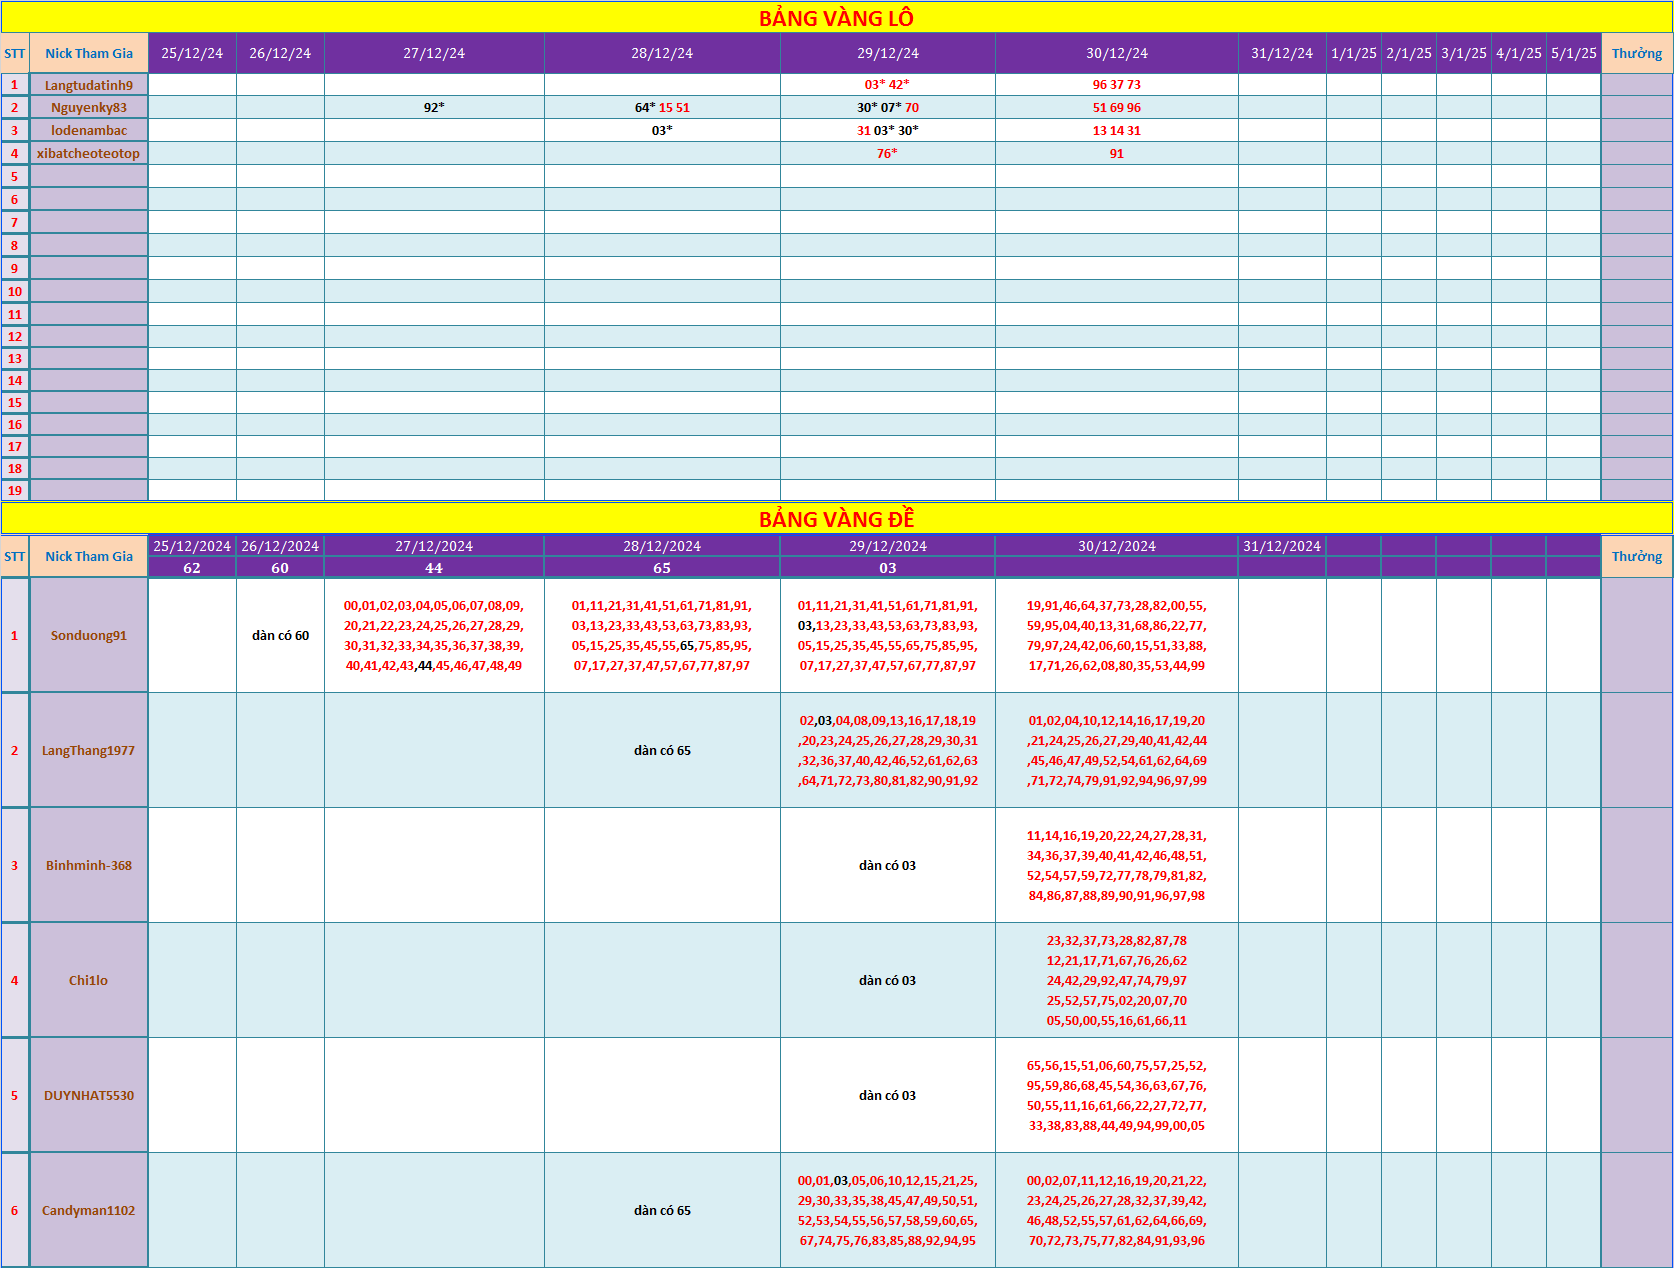Click row number 10 in the Lô table
1674x1268 pixels.
click(14, 291)
